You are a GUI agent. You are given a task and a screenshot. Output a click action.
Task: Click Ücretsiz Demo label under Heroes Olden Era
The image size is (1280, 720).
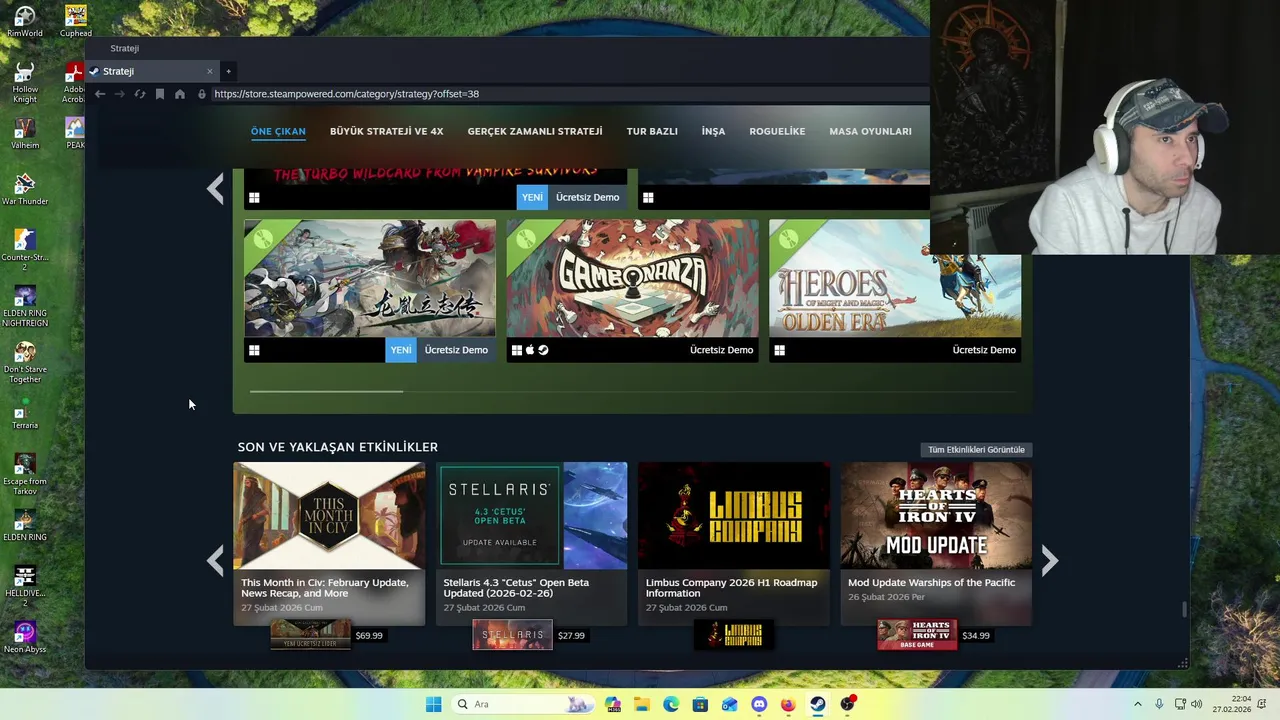[x=984, y=350]
